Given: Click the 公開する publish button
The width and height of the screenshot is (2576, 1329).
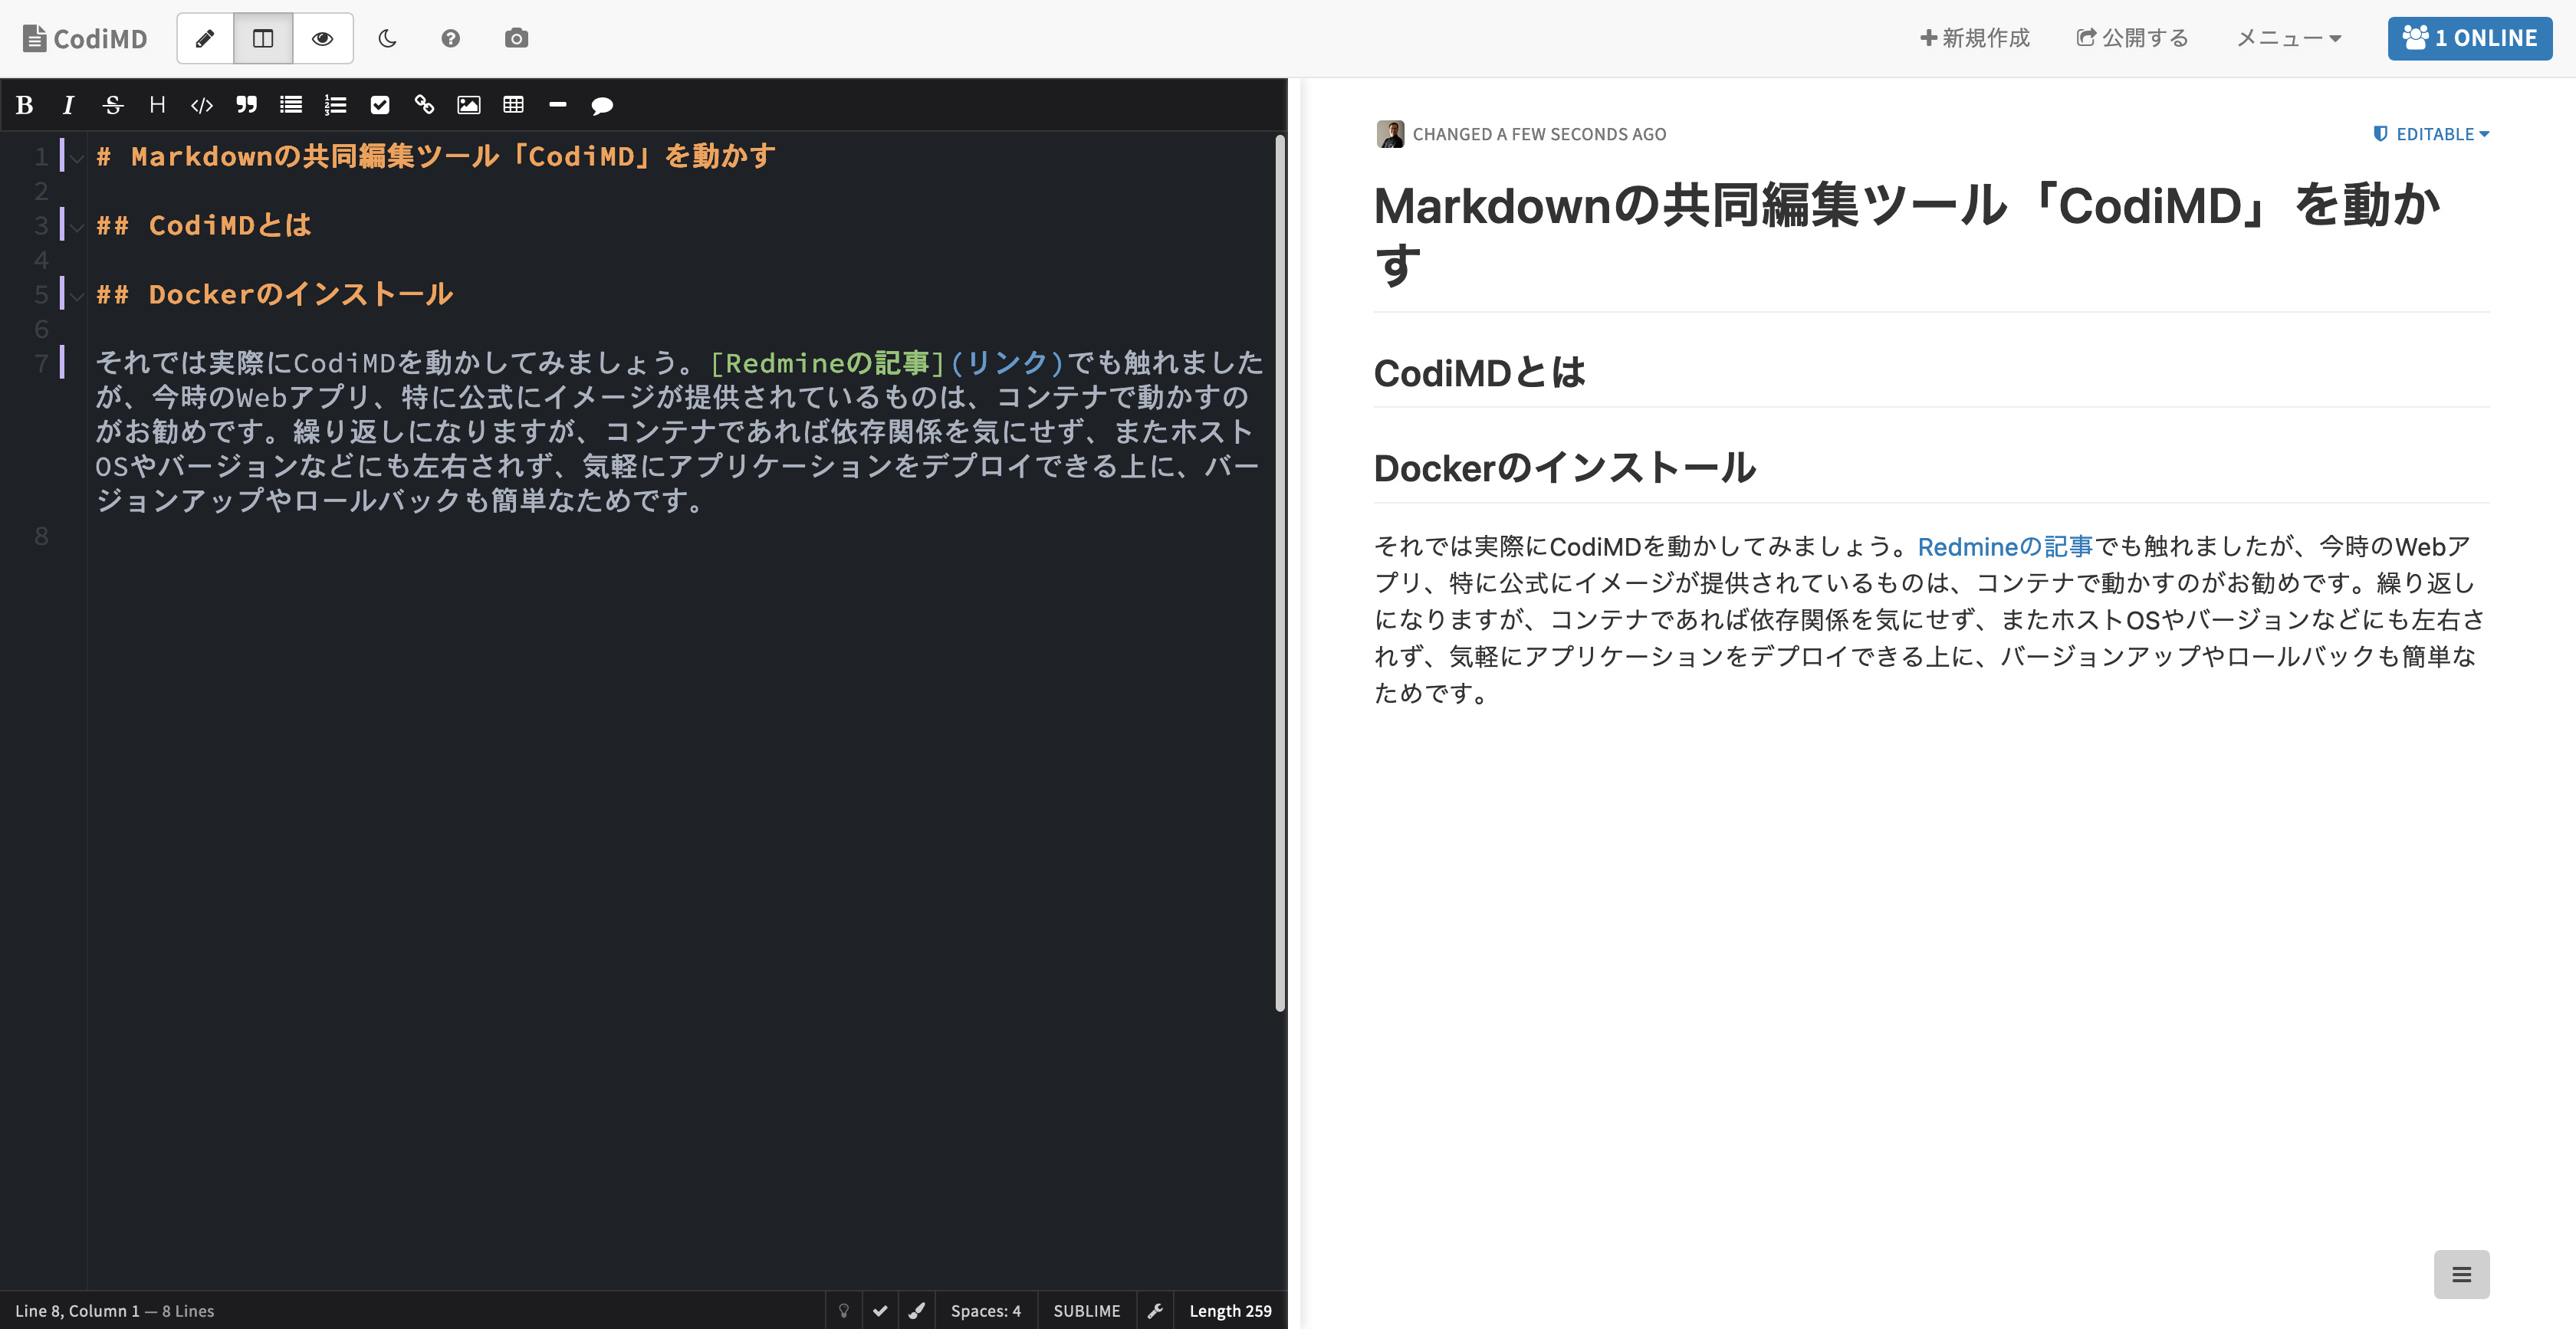Looking at the screenshot, I should 2131,38.
